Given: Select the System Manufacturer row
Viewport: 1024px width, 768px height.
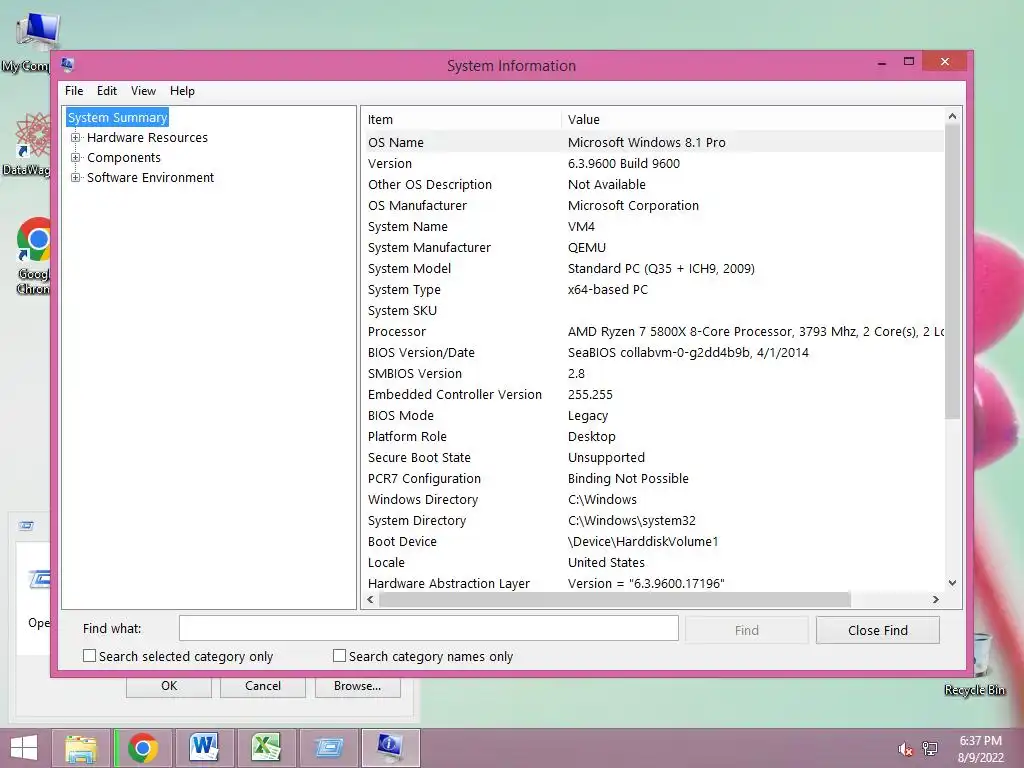Looking at the screenshot, I should [653, 248].
